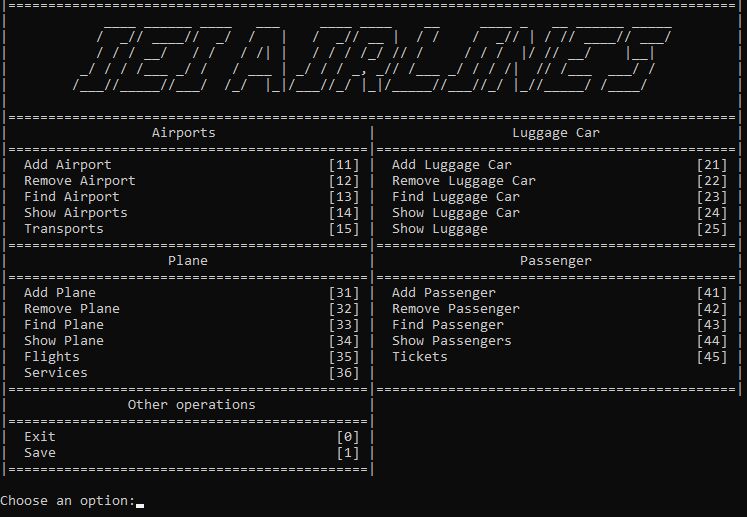Click the 'Show Luggage' entry

click(x=440, y=229)
